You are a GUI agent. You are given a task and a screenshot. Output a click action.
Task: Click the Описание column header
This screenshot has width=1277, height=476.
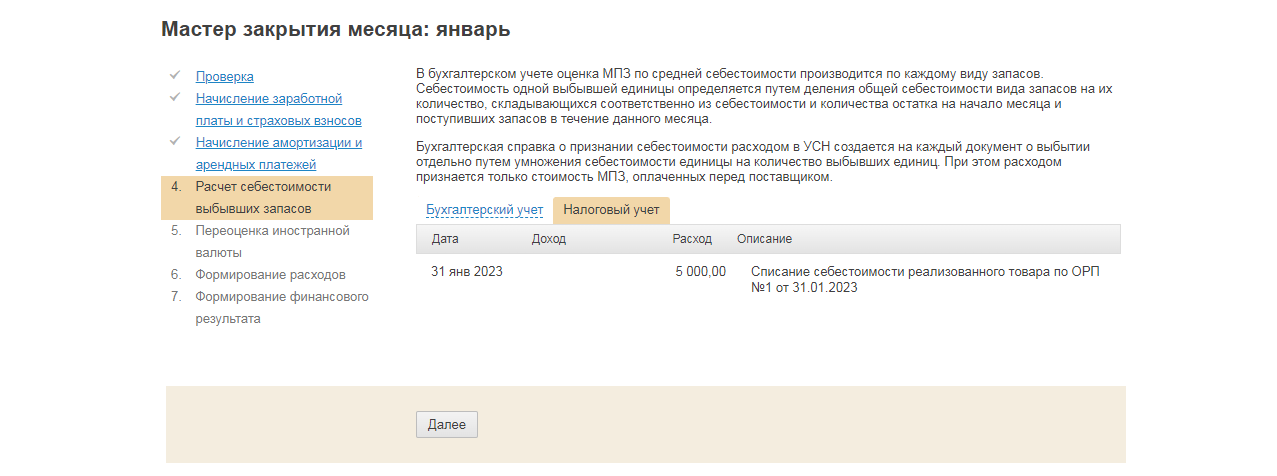tap(764, 239)
